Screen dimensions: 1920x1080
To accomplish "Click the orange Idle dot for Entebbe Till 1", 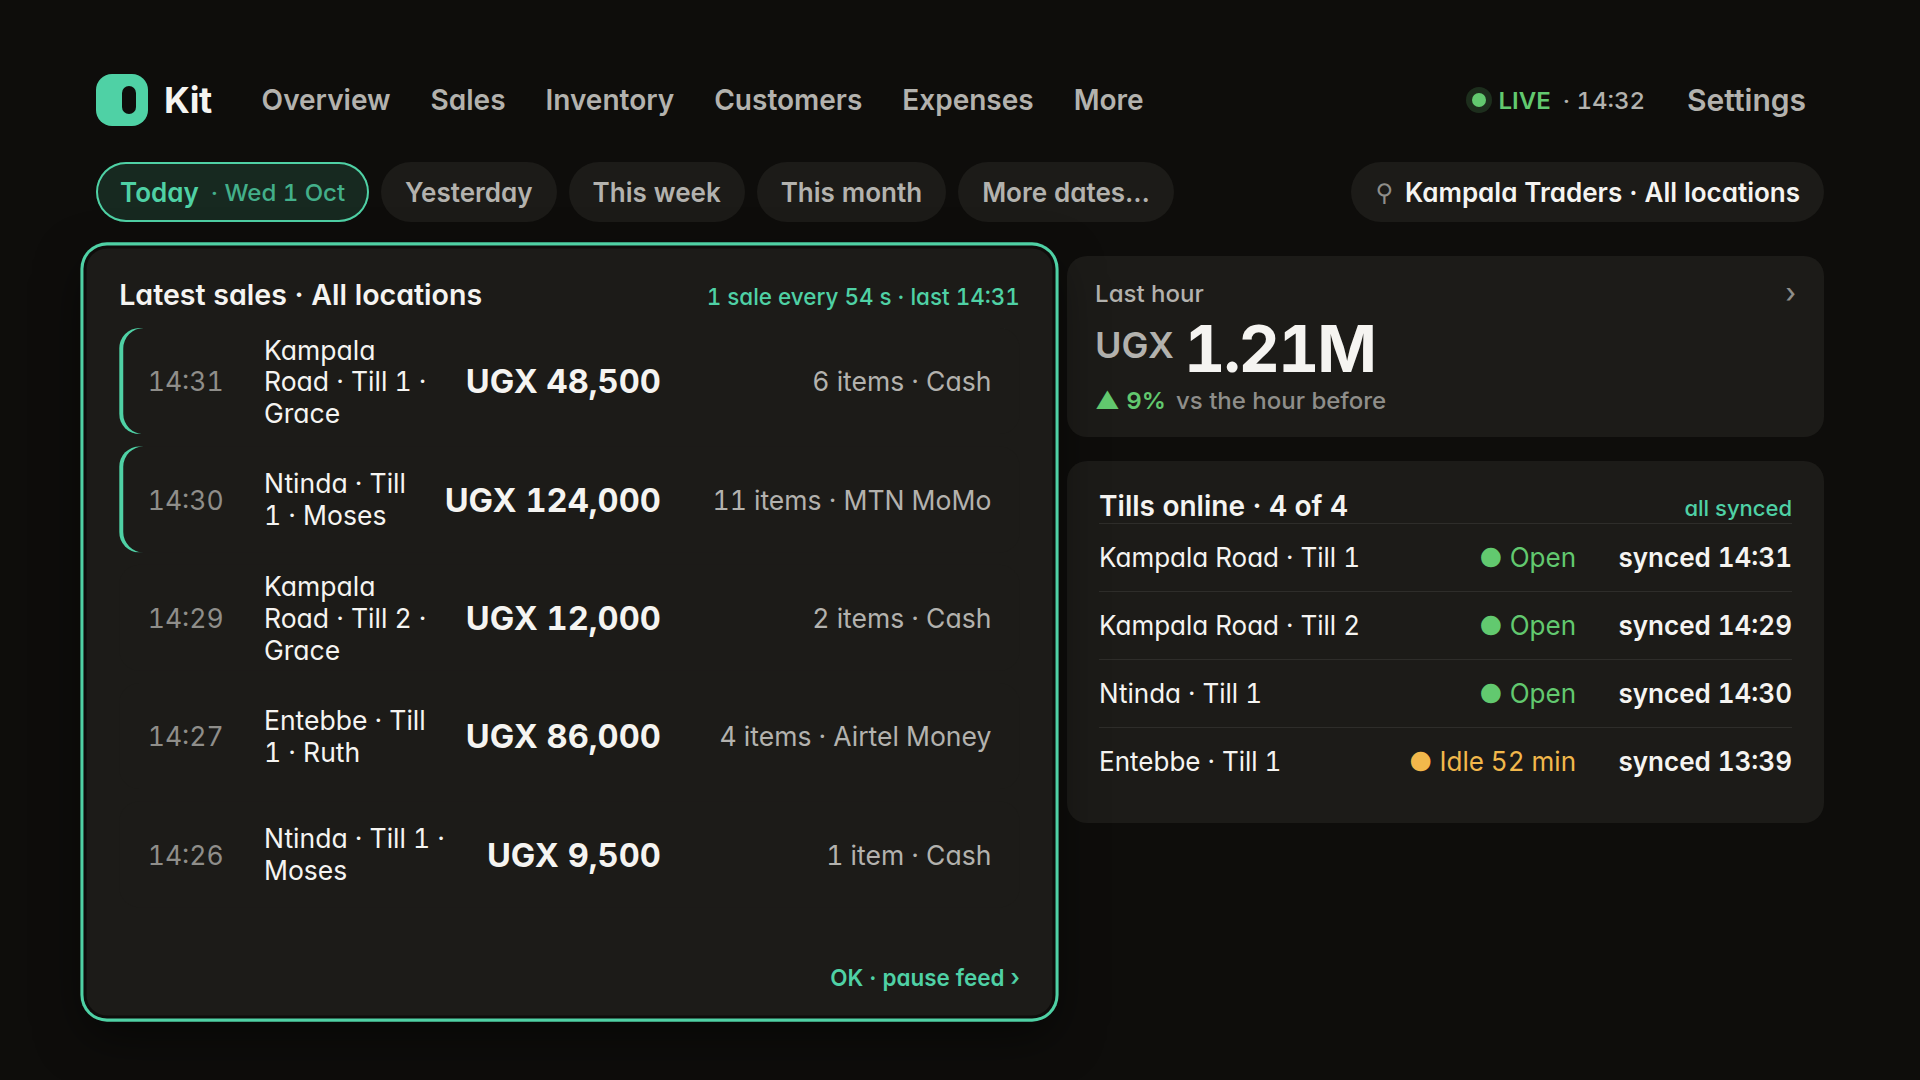I will pyautogui.click(x=1420, y=762).
